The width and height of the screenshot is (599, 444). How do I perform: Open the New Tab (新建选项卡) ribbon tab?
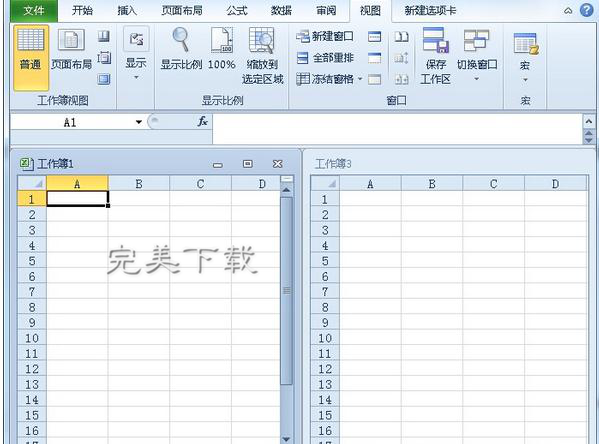(431, 10)
